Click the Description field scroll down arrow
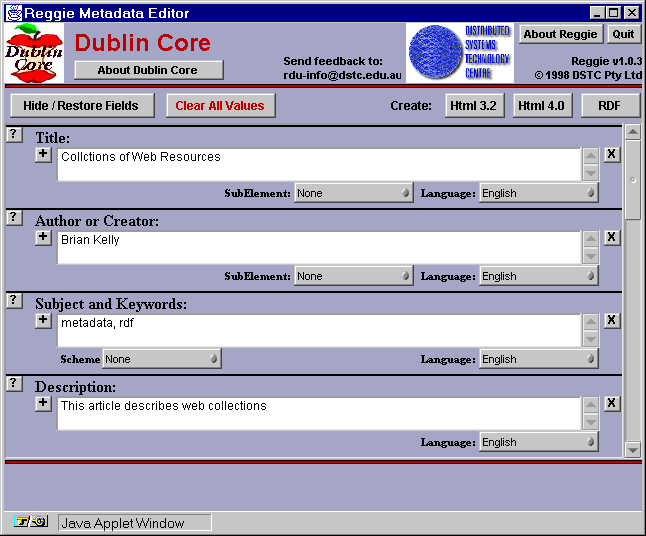The height and width of the screenshot is (536, 646). pos(590,422)
